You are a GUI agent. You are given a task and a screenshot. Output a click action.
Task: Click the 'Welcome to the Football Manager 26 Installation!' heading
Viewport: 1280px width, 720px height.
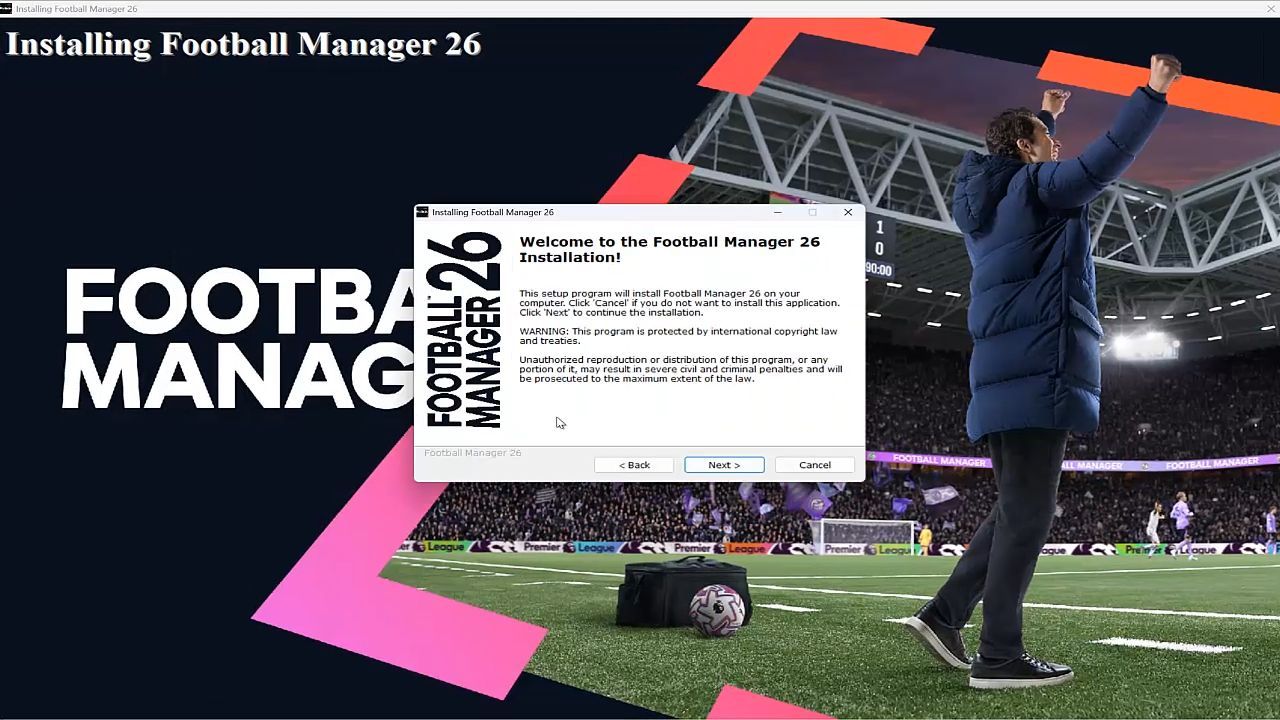[669, 249]
